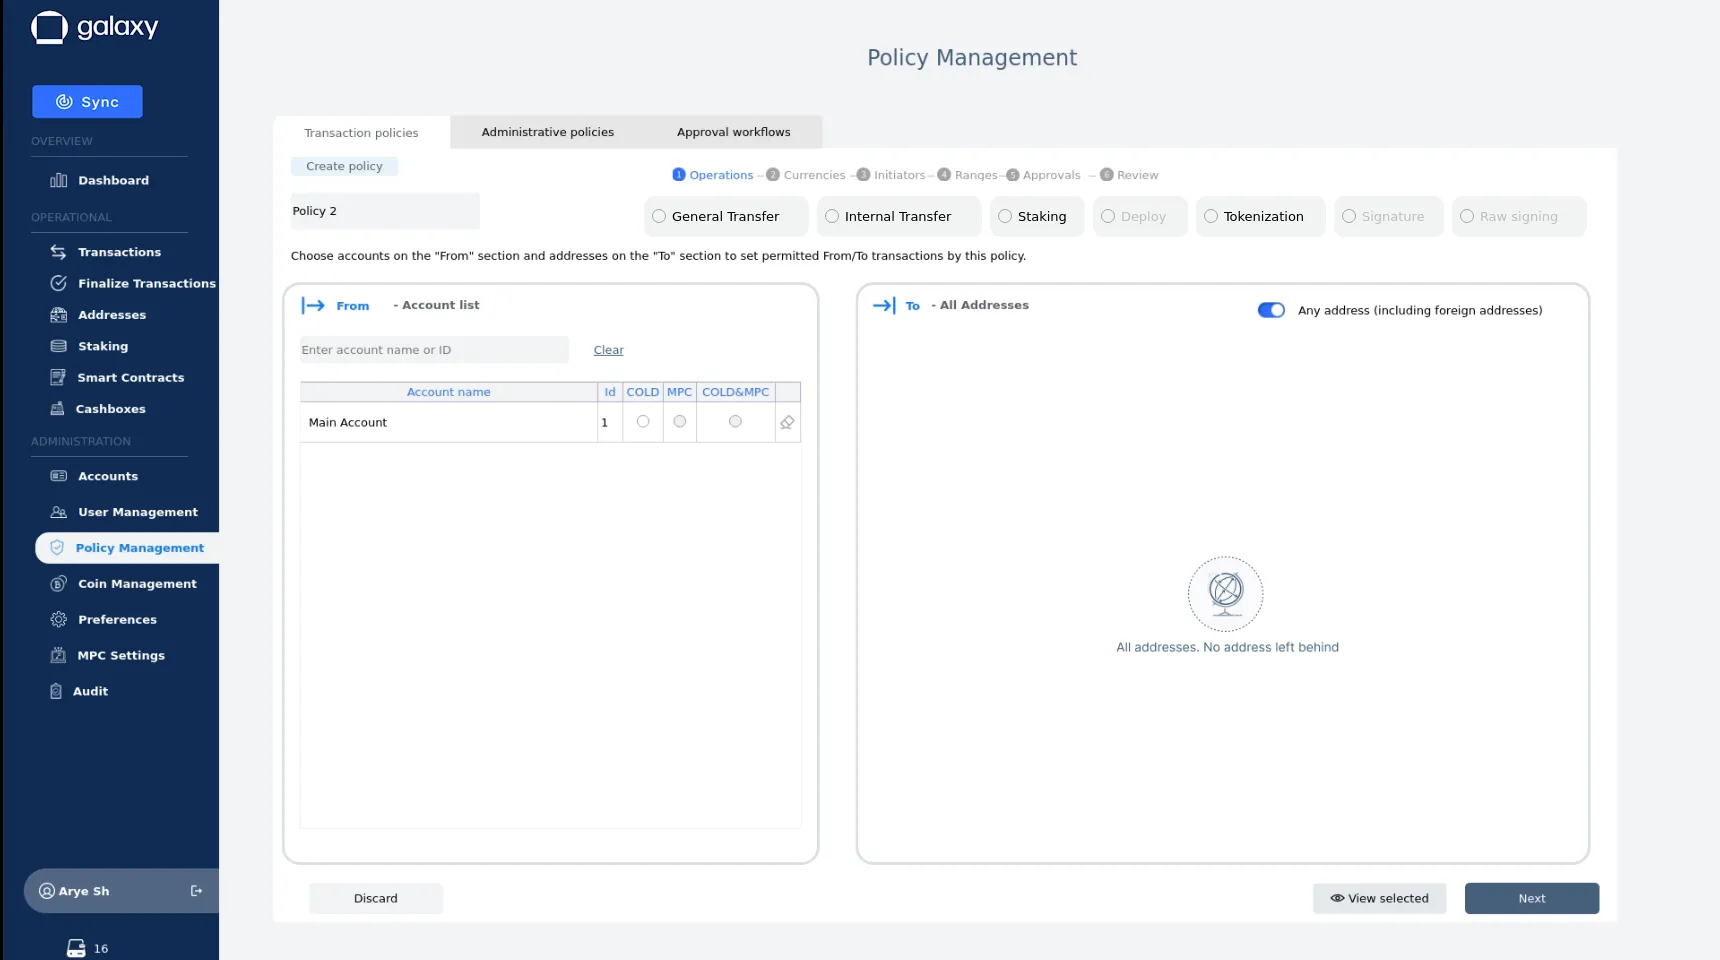Click the Clear link
1720x960 pixels.
(608, 350)
